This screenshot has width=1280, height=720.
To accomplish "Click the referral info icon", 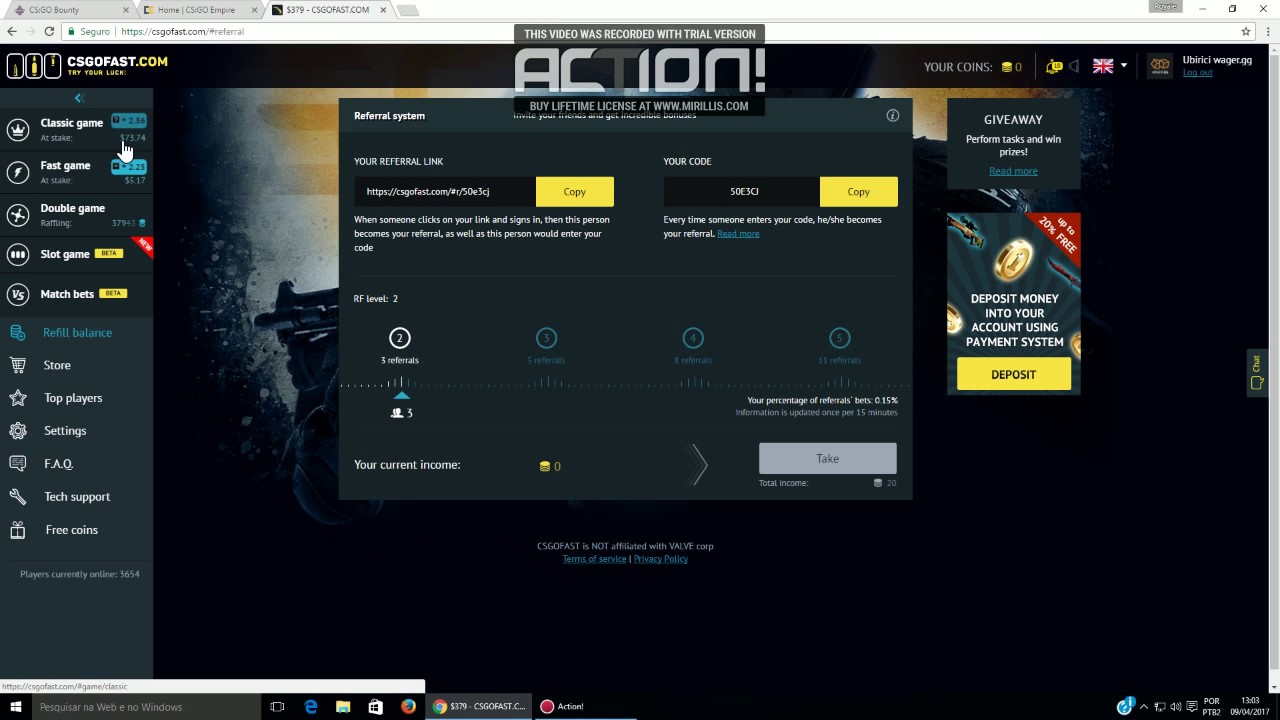I will click(893, 116).
